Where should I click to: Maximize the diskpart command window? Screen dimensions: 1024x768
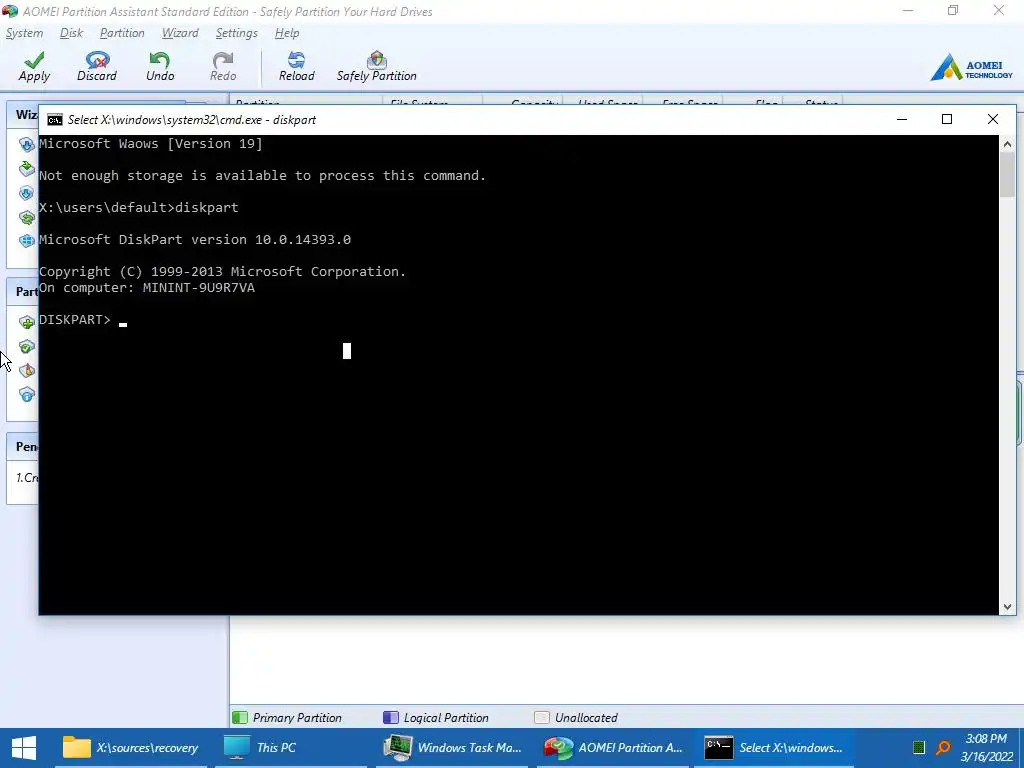947,119
